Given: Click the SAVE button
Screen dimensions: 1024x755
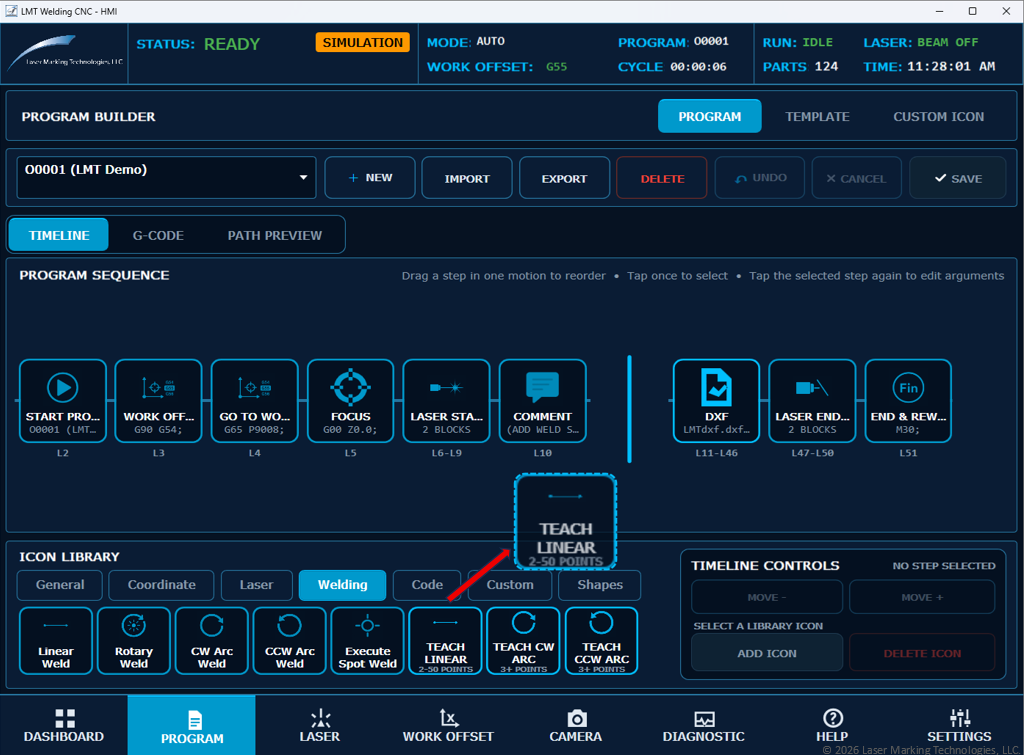Looking at the screenshot, I should [958, 178].
